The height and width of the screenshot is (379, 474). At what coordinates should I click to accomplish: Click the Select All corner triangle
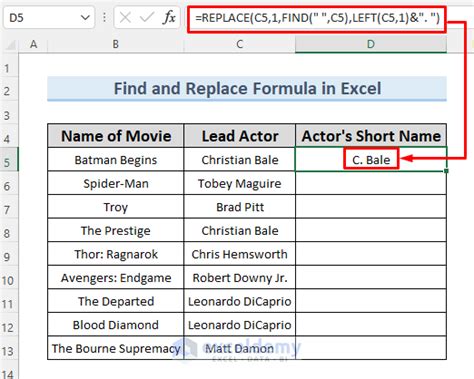pyautogui.click(x=10, y=44)
